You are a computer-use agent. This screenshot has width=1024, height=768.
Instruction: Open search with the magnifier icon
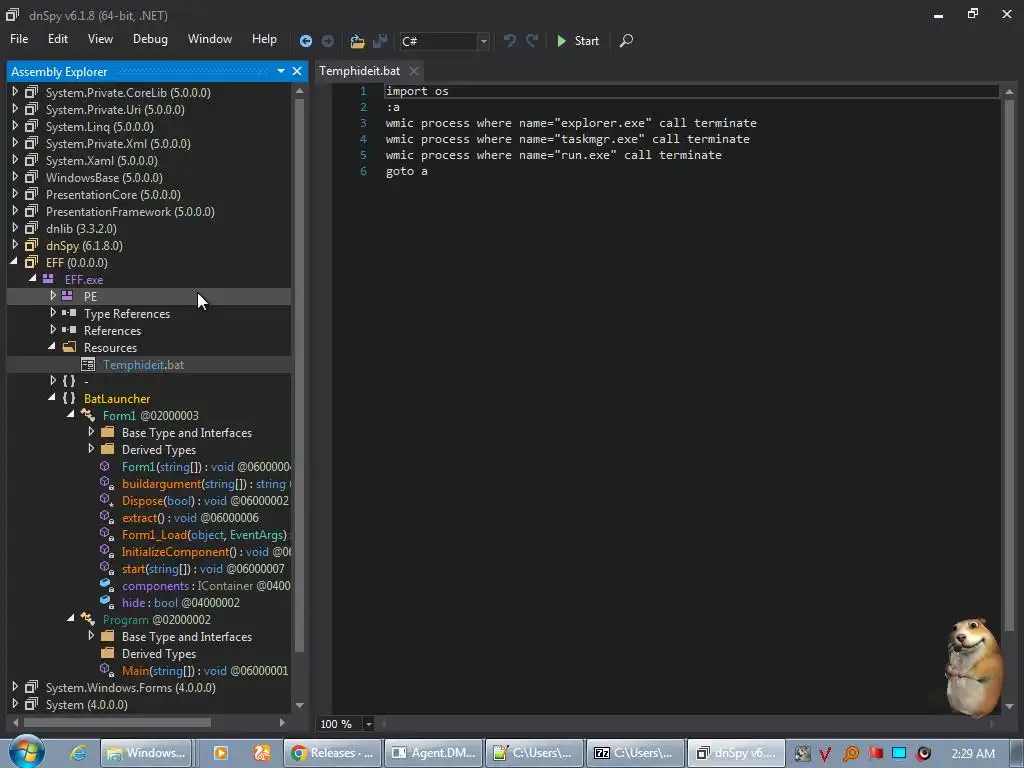point(626,41)
